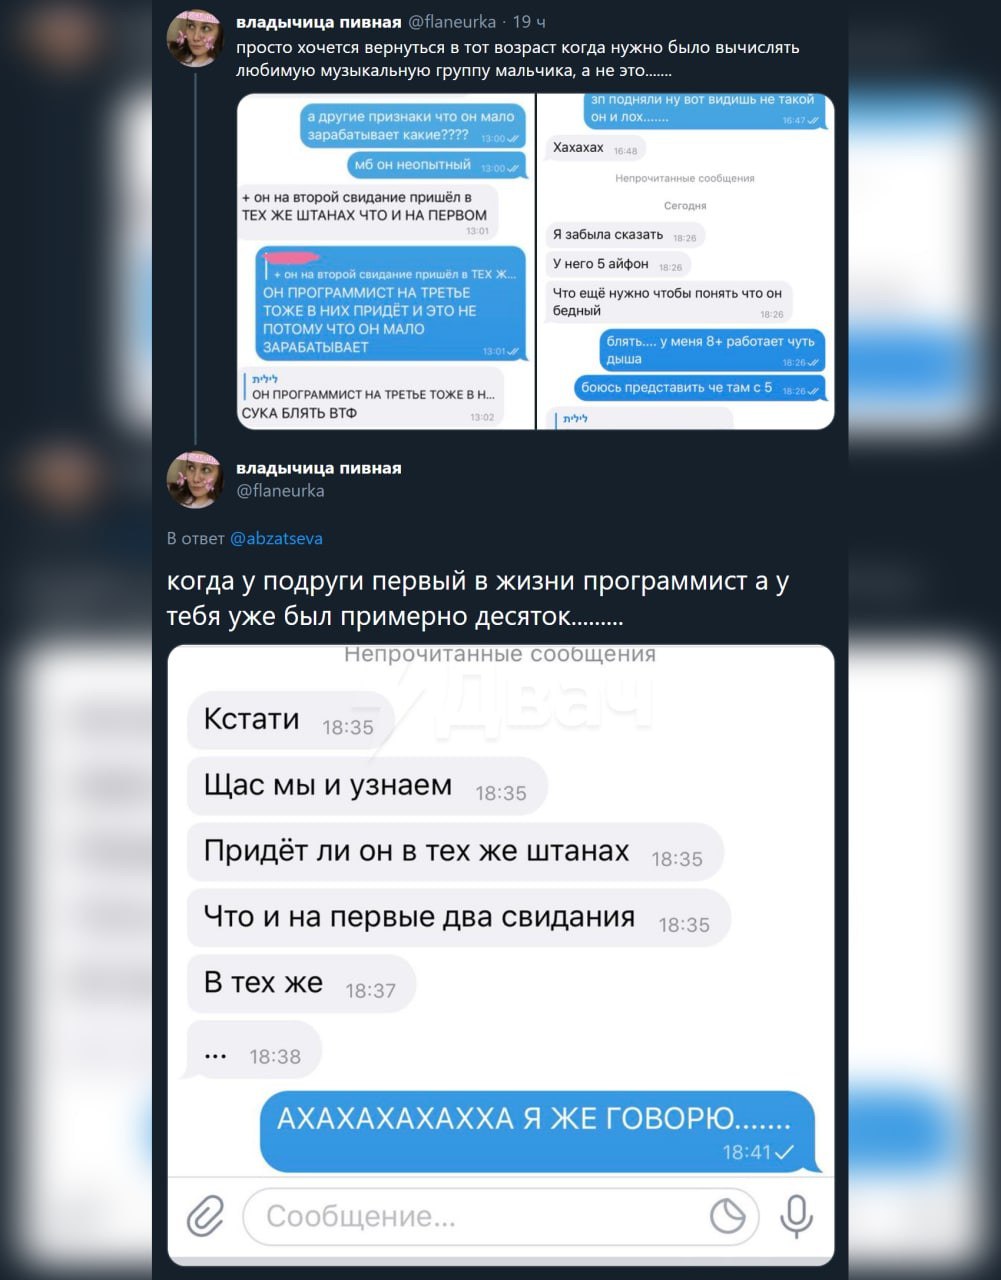Screen dimensions: 1001x1280
Task: Click владычица пивная name in top tweet
Action: coord(318,22)
